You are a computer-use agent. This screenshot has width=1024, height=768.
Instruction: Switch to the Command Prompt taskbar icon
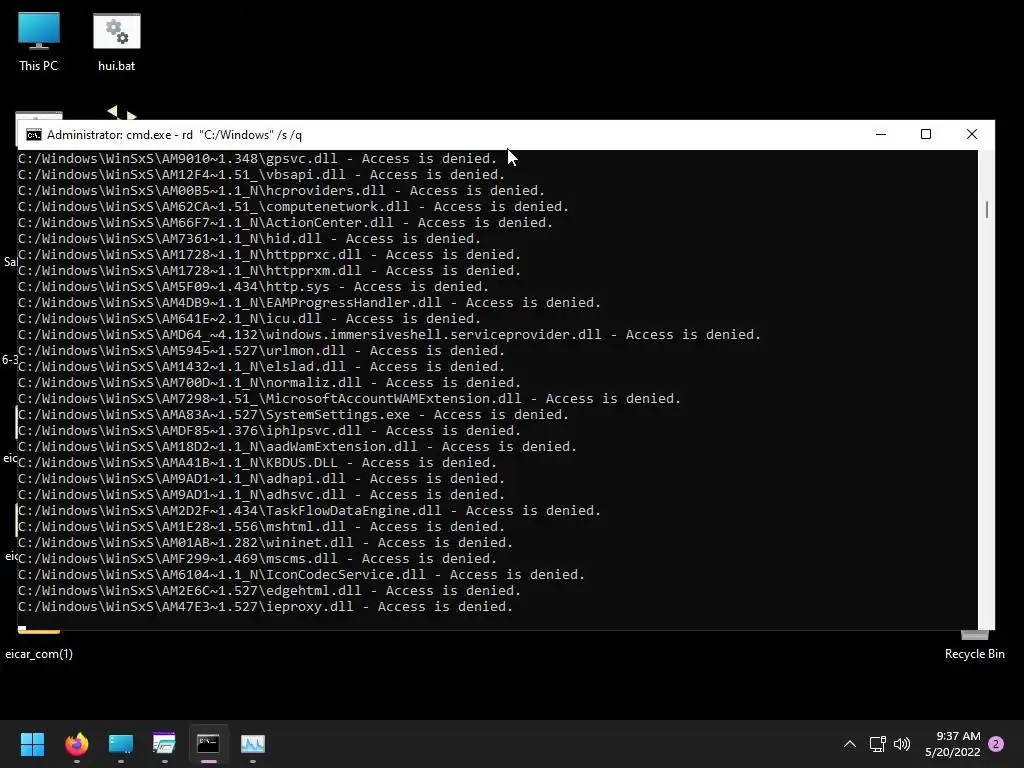(x=208, y=744)
